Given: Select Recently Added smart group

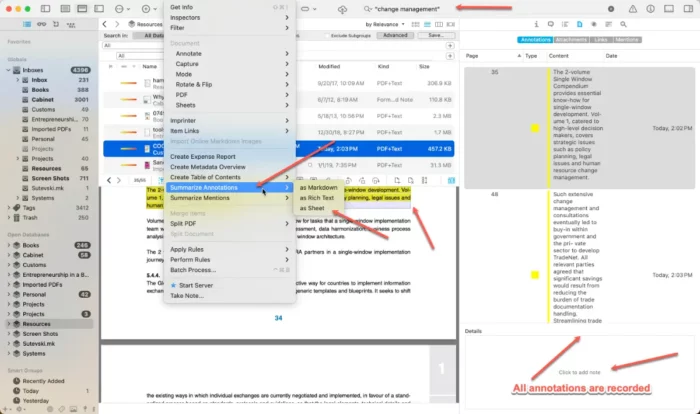Looking at the screenshot, I should [43, 381].
